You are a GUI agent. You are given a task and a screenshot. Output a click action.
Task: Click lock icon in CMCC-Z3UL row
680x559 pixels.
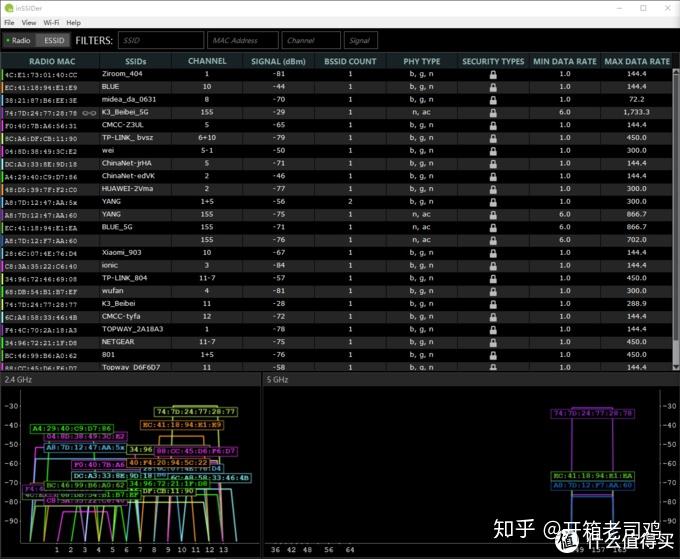tap(493, 126)
